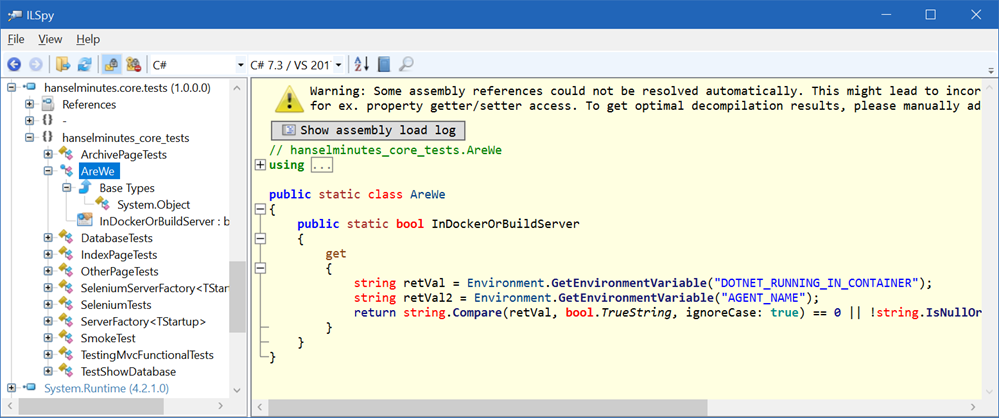This screenshot has height=418, width=999.
Task: Expand the References node
Action: click(29, 104)
